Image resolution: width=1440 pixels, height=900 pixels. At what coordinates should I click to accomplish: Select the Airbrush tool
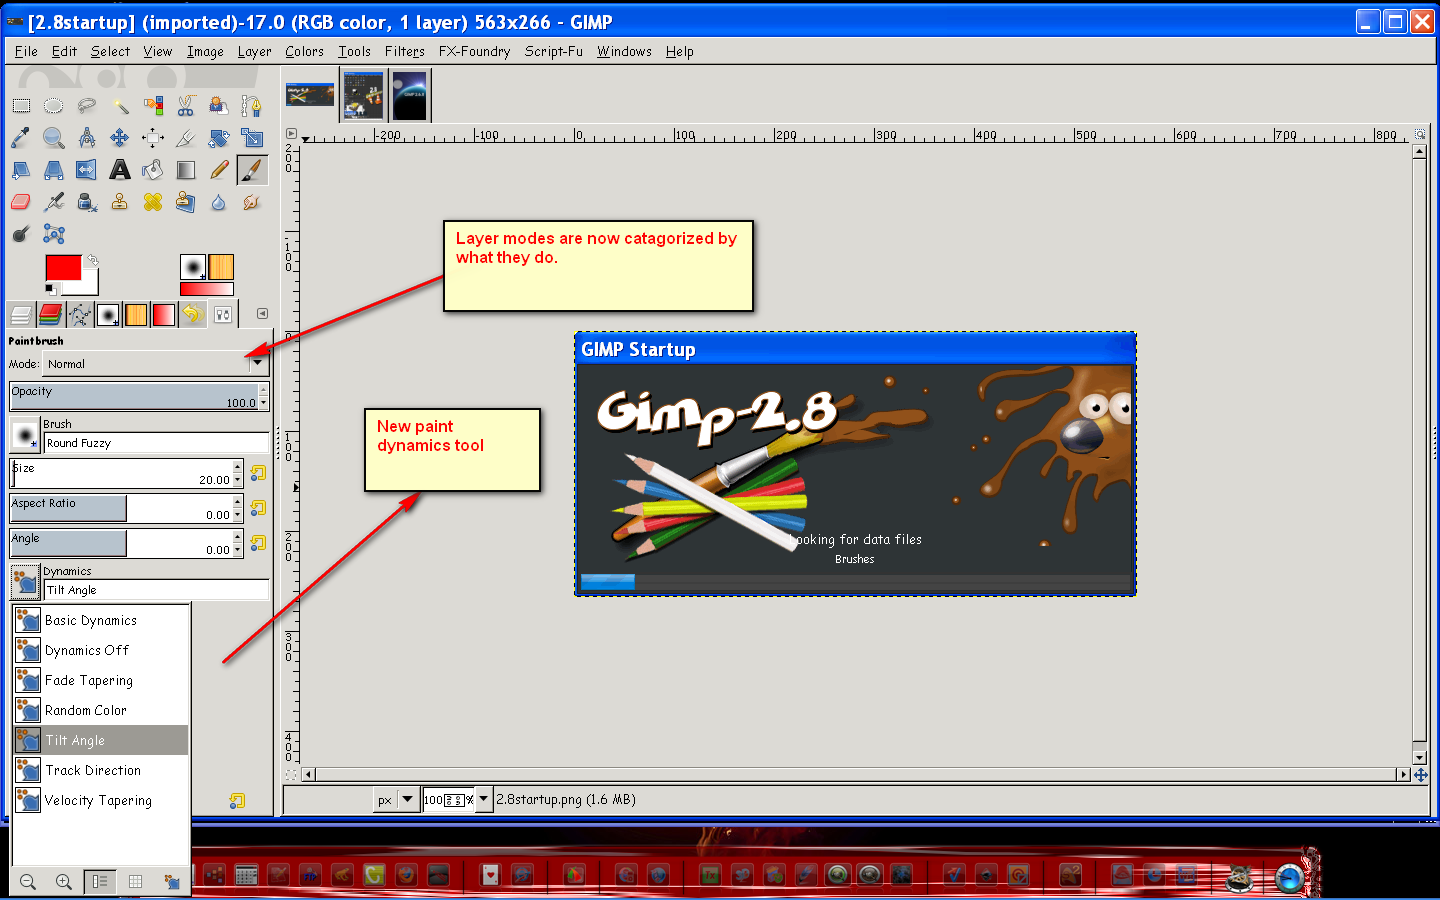[54, 202]
